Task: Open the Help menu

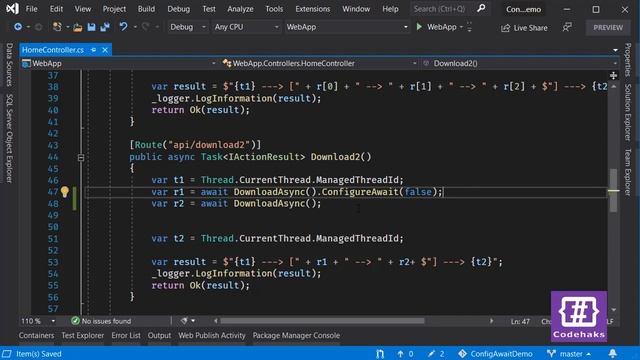Action: 390,9
